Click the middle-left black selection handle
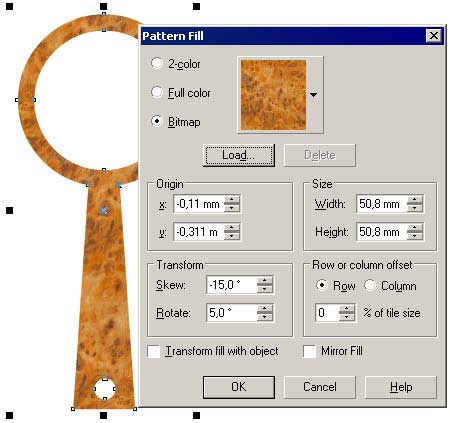 pos(9,210)
